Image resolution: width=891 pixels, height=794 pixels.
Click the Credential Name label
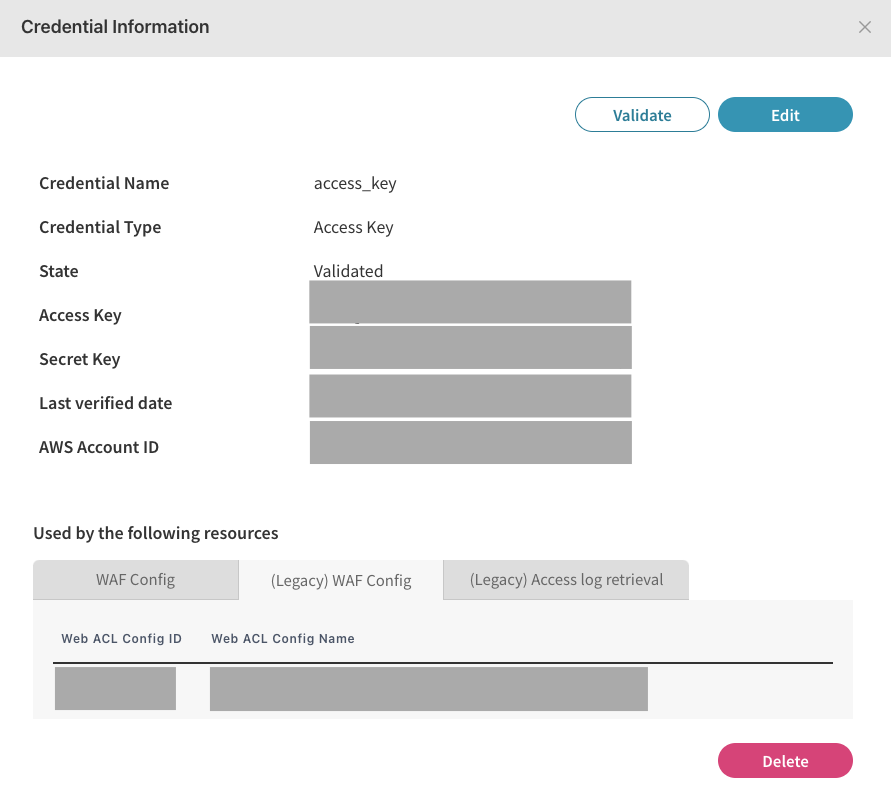104,183
